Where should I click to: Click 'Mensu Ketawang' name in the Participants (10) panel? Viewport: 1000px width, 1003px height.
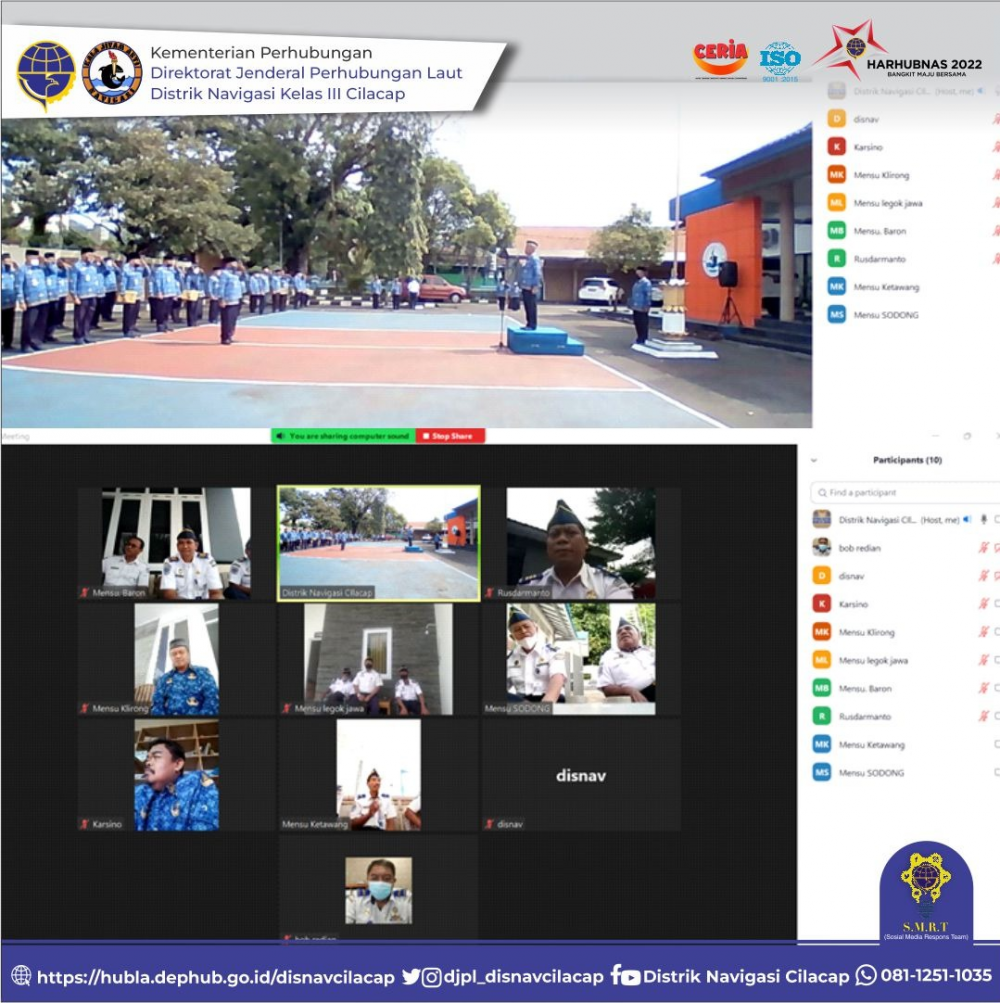click(871, 745)
